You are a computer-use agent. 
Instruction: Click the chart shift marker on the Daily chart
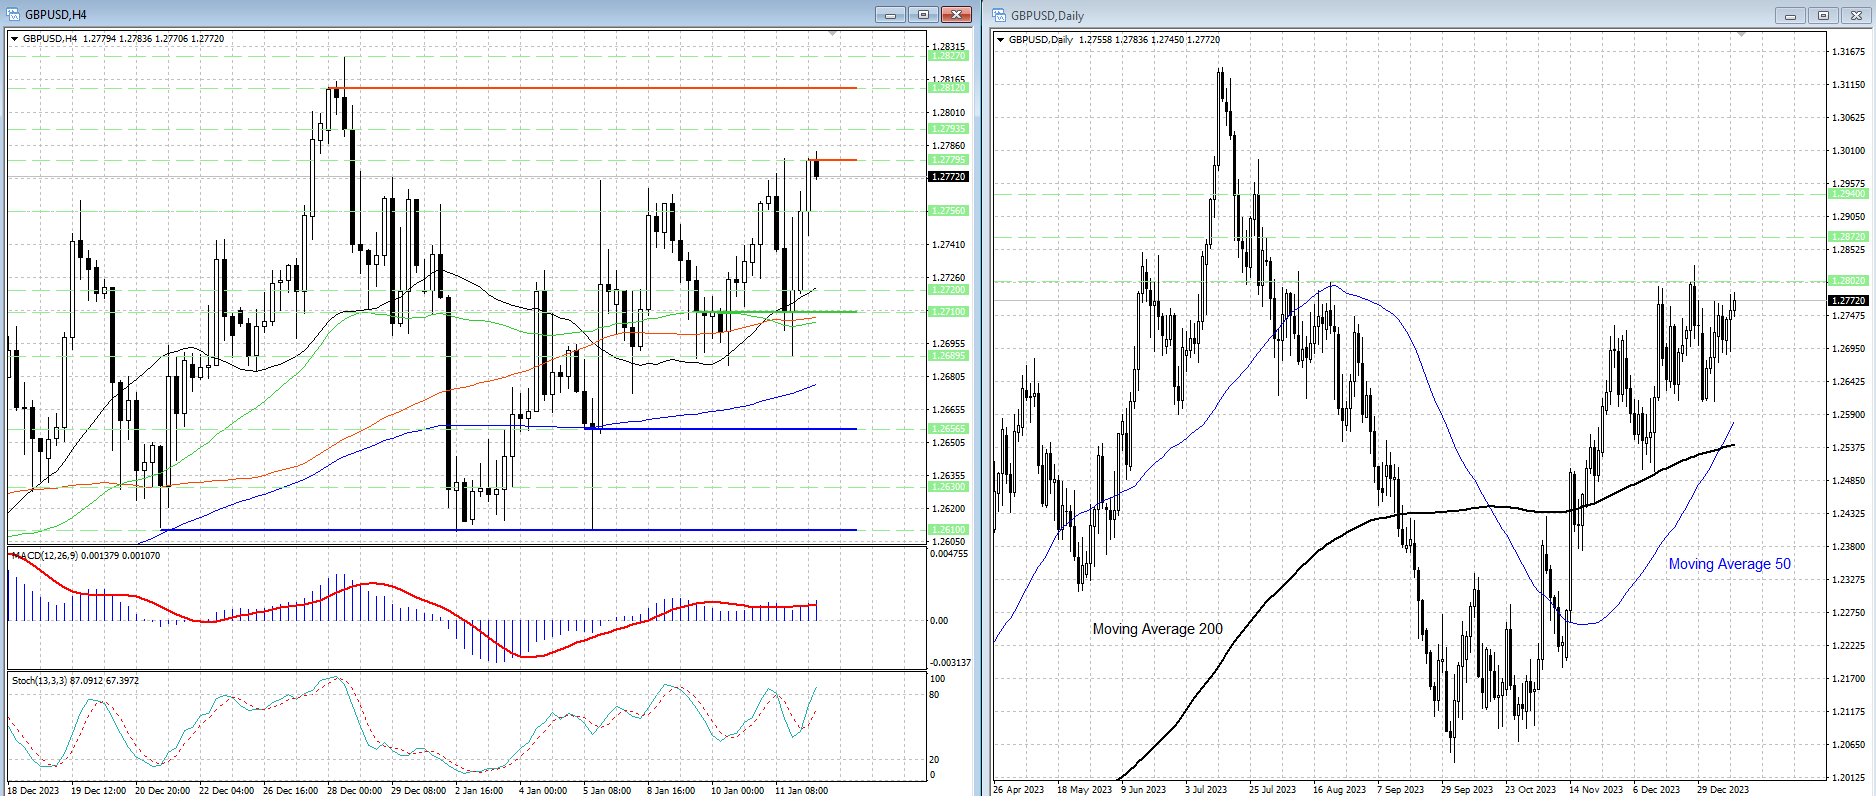pos(1741,35)
